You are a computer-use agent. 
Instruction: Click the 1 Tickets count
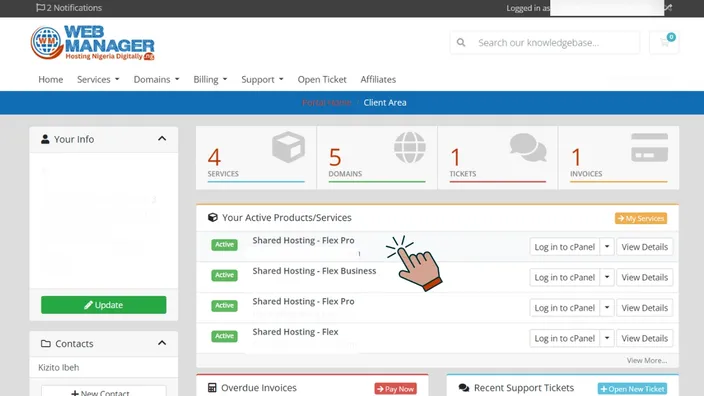(455, 158)
